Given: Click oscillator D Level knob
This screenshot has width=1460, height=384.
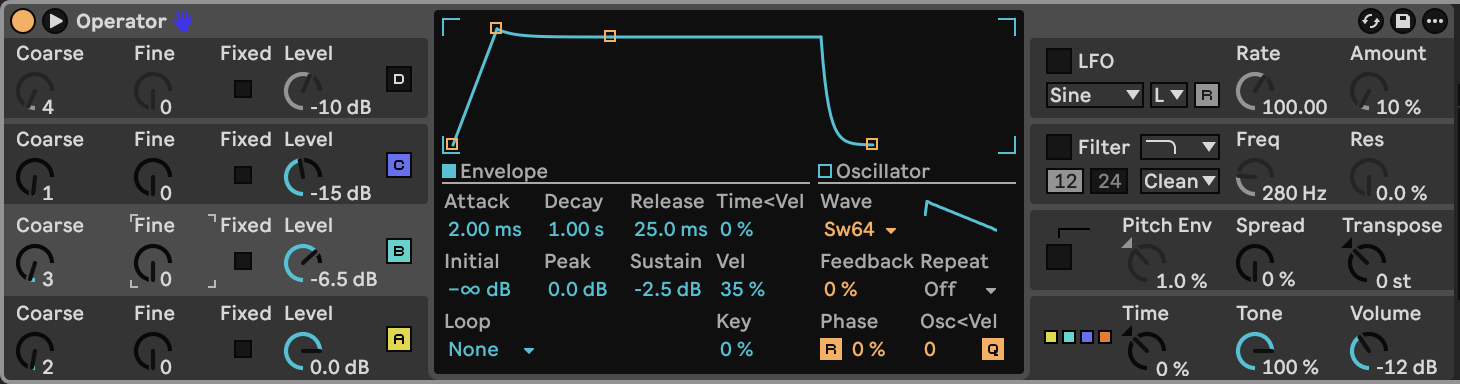Looking at the screenshot, I should coord(302,91).
